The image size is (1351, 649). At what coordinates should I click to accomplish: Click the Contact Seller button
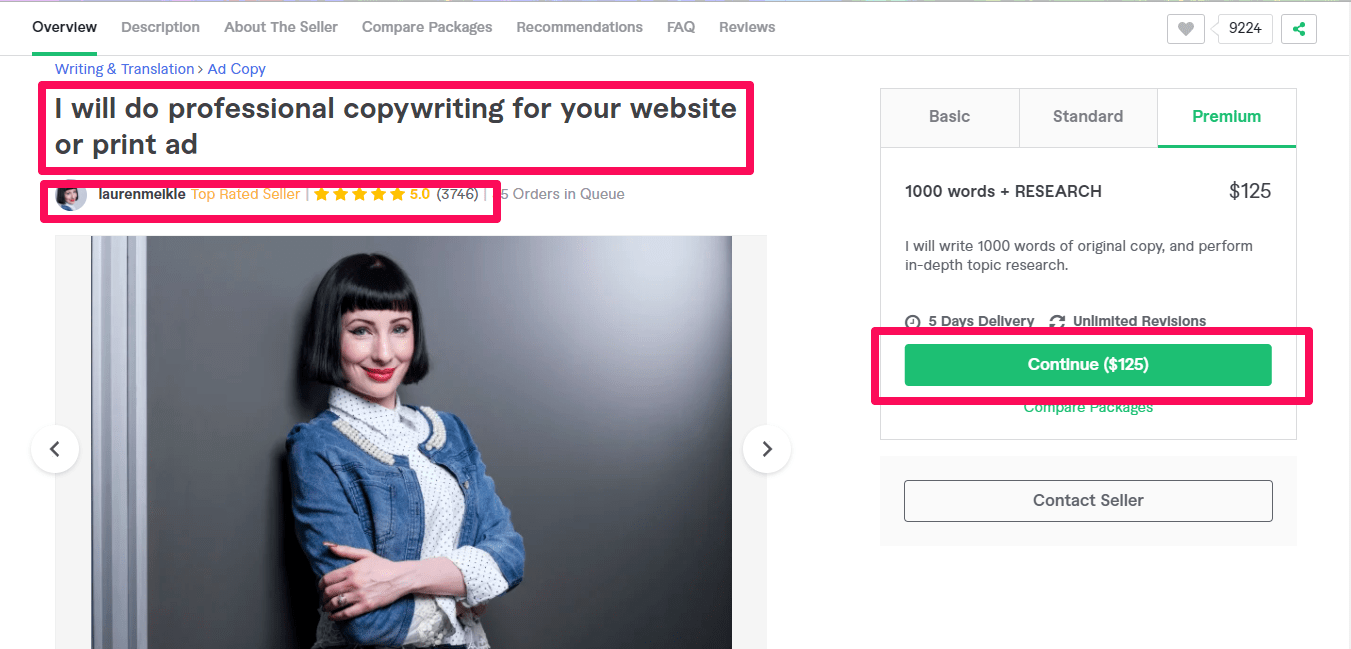click(x=1088, y=501)
